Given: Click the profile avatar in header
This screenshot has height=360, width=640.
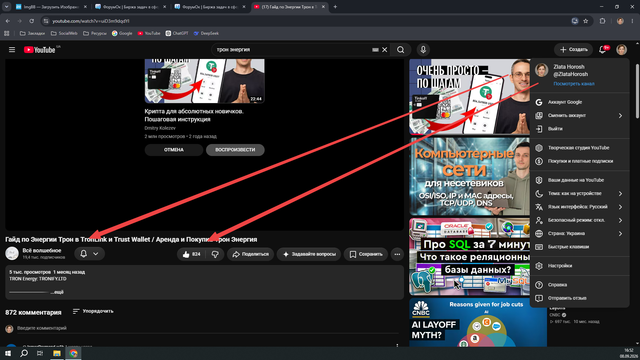Looking at the screenshot, I should [621, 50].
